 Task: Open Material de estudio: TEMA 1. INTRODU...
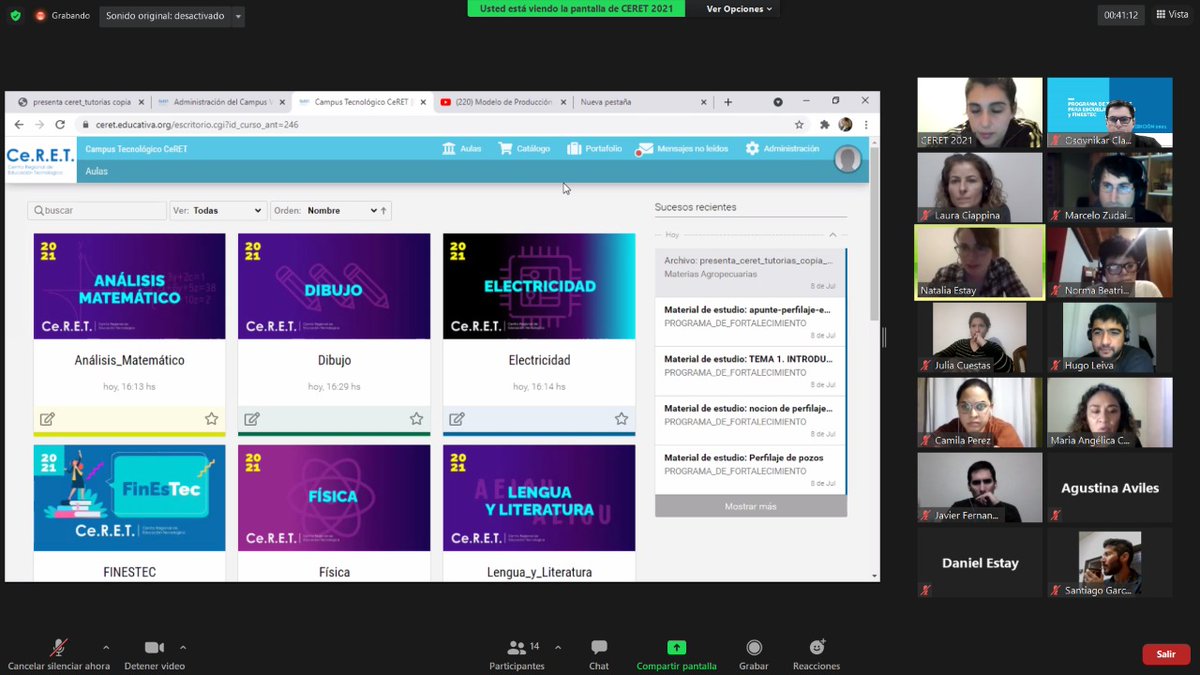[749, 370]
